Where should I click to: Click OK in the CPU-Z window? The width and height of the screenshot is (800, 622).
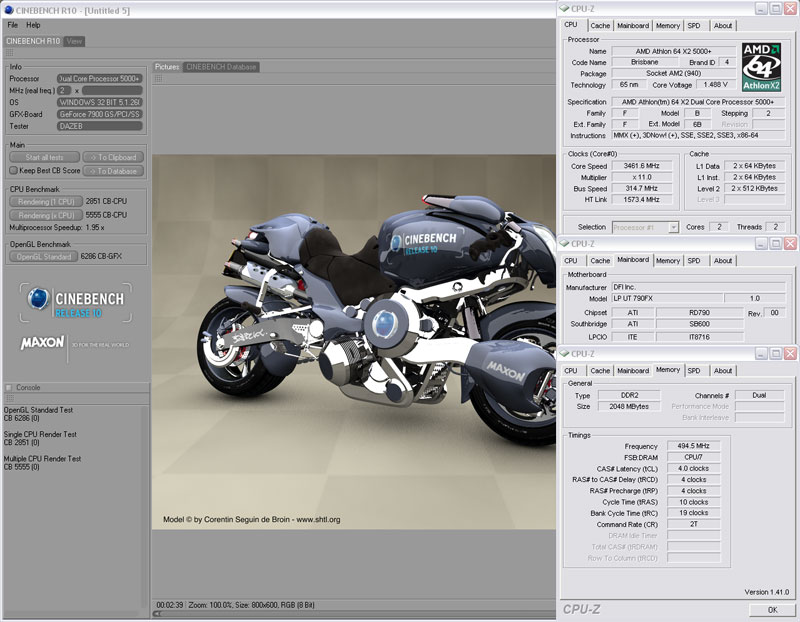(772, 609)
